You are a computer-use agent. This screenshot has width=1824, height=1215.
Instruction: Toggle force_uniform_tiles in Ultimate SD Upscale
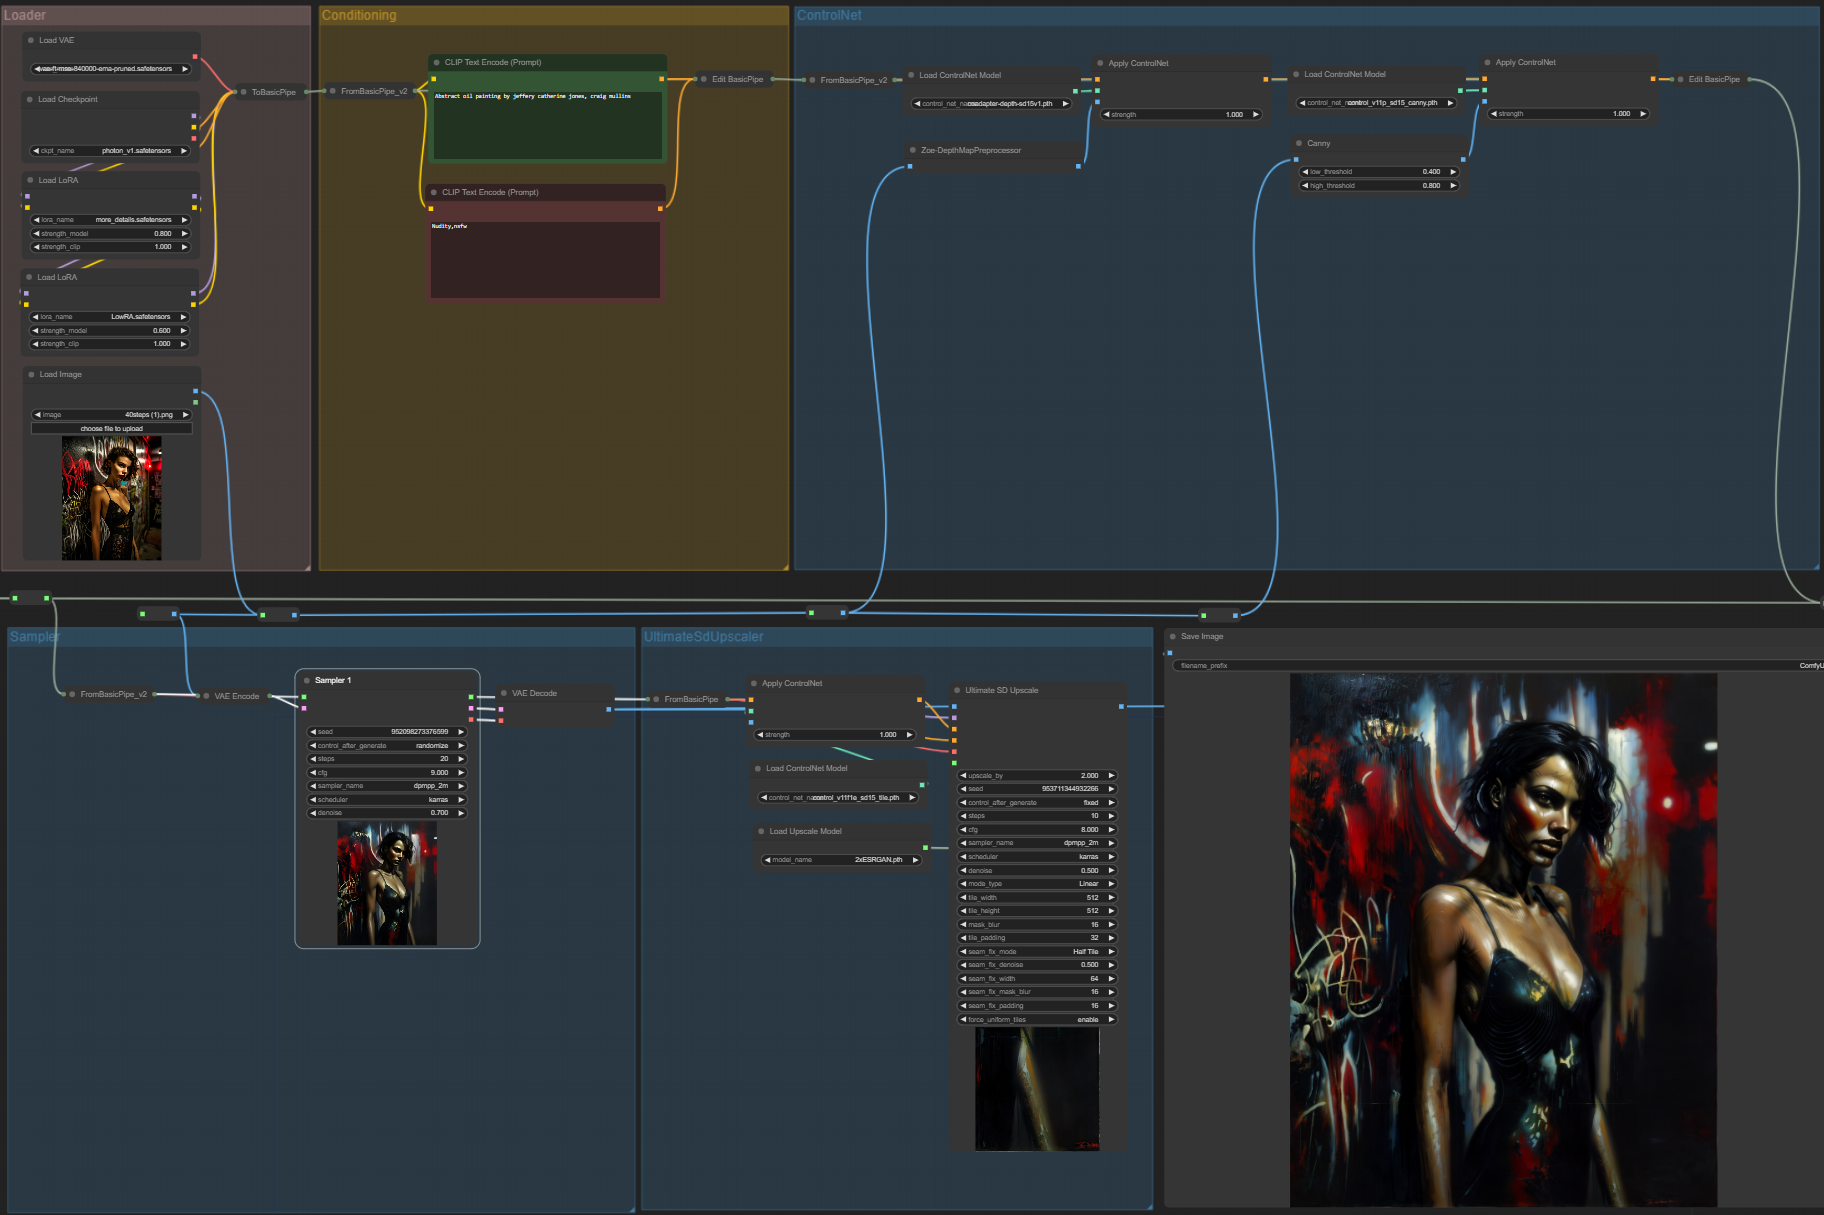tap(1037, 1020)
